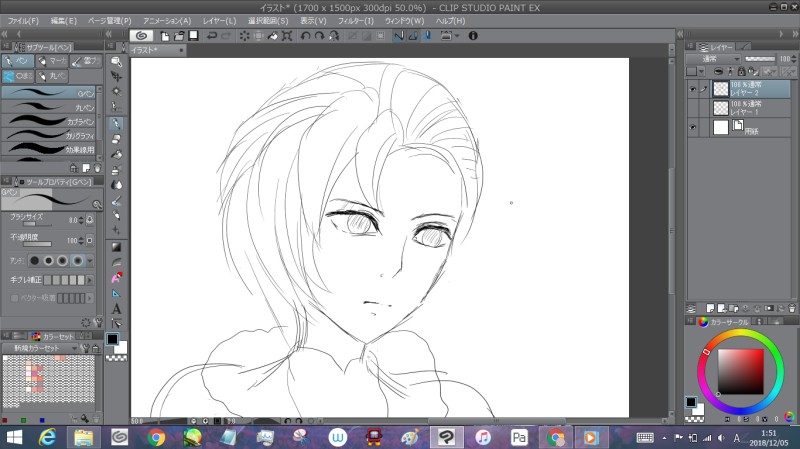This screenshot has width=800, height=449.
Task: Open 編集(E) menu
Action: (64, 21)
